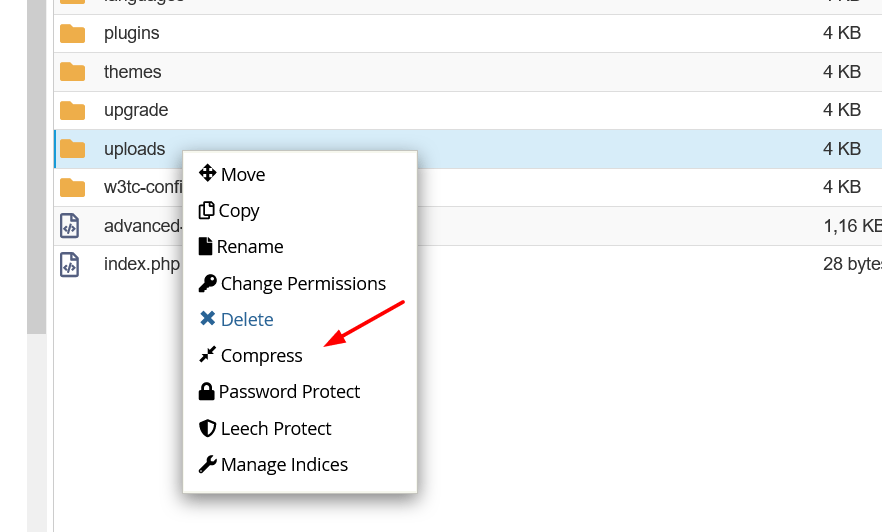Select Manage Indices menu option

(284, 465)
